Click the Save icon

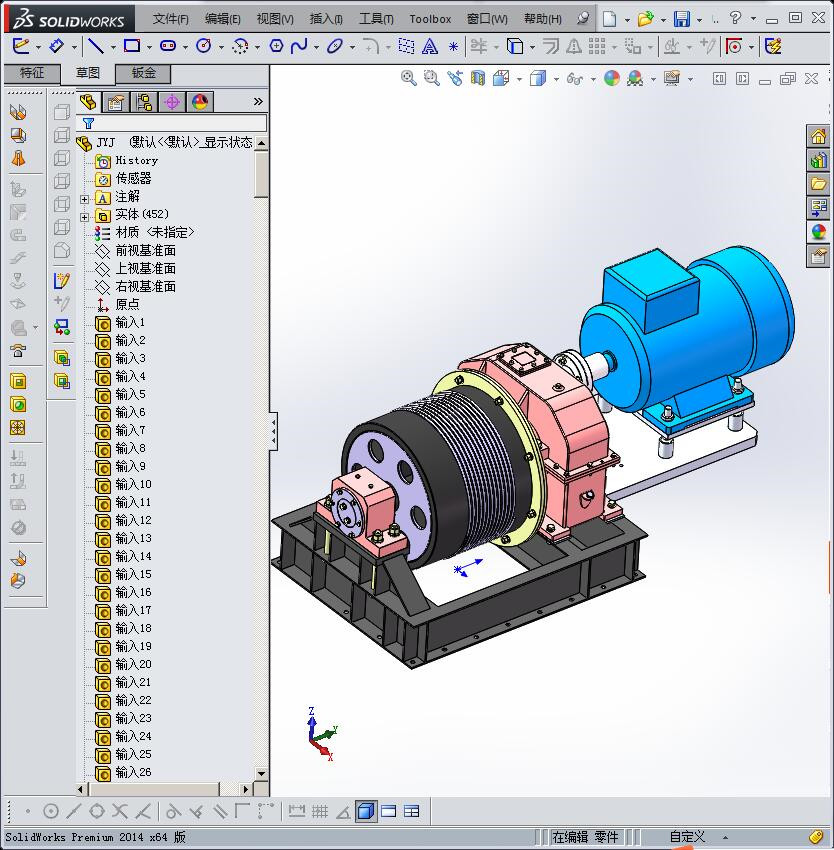(682, 19)
